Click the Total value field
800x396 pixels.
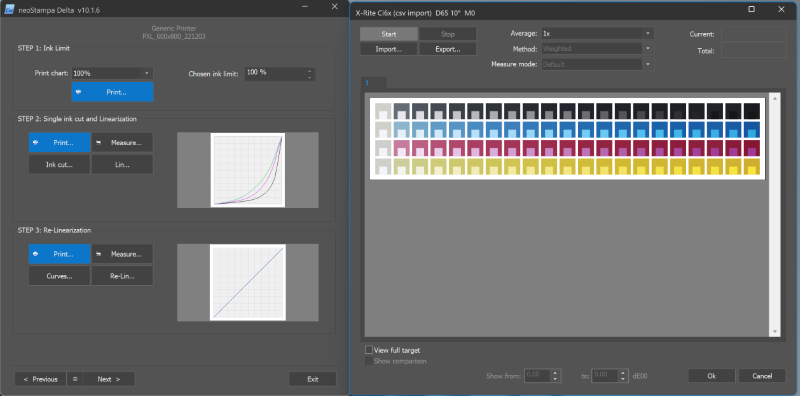tap(753, 51)
